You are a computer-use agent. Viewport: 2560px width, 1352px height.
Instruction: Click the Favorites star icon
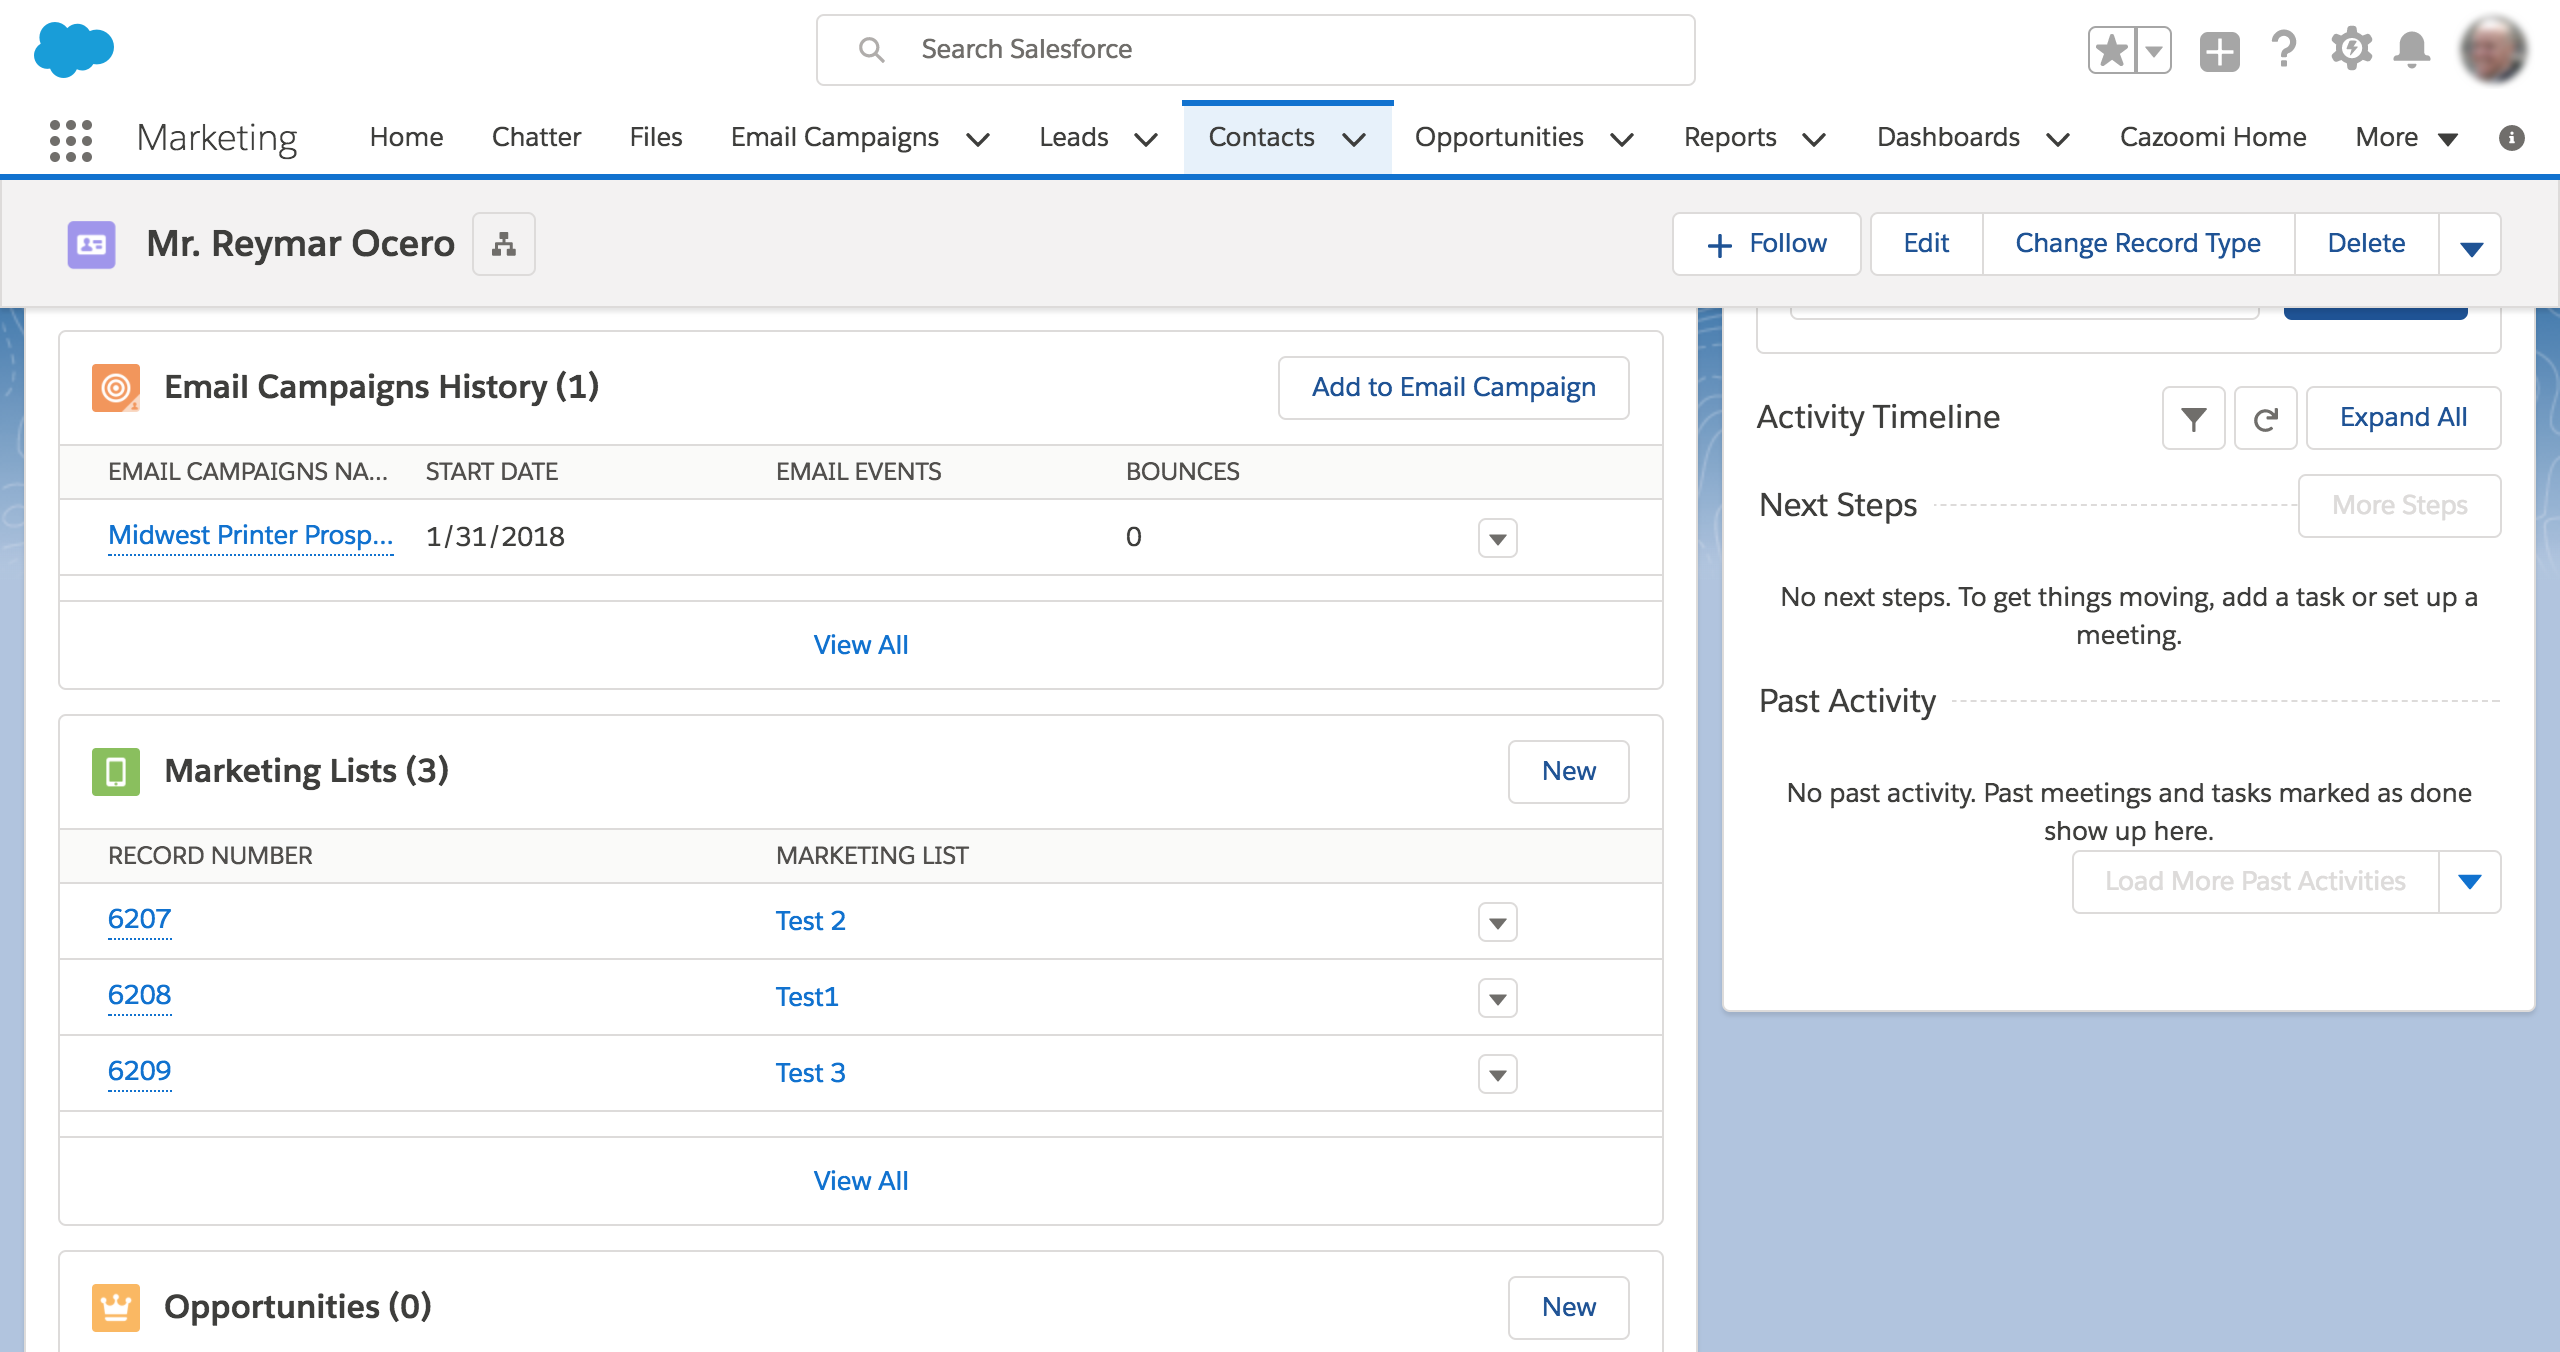2112,50
